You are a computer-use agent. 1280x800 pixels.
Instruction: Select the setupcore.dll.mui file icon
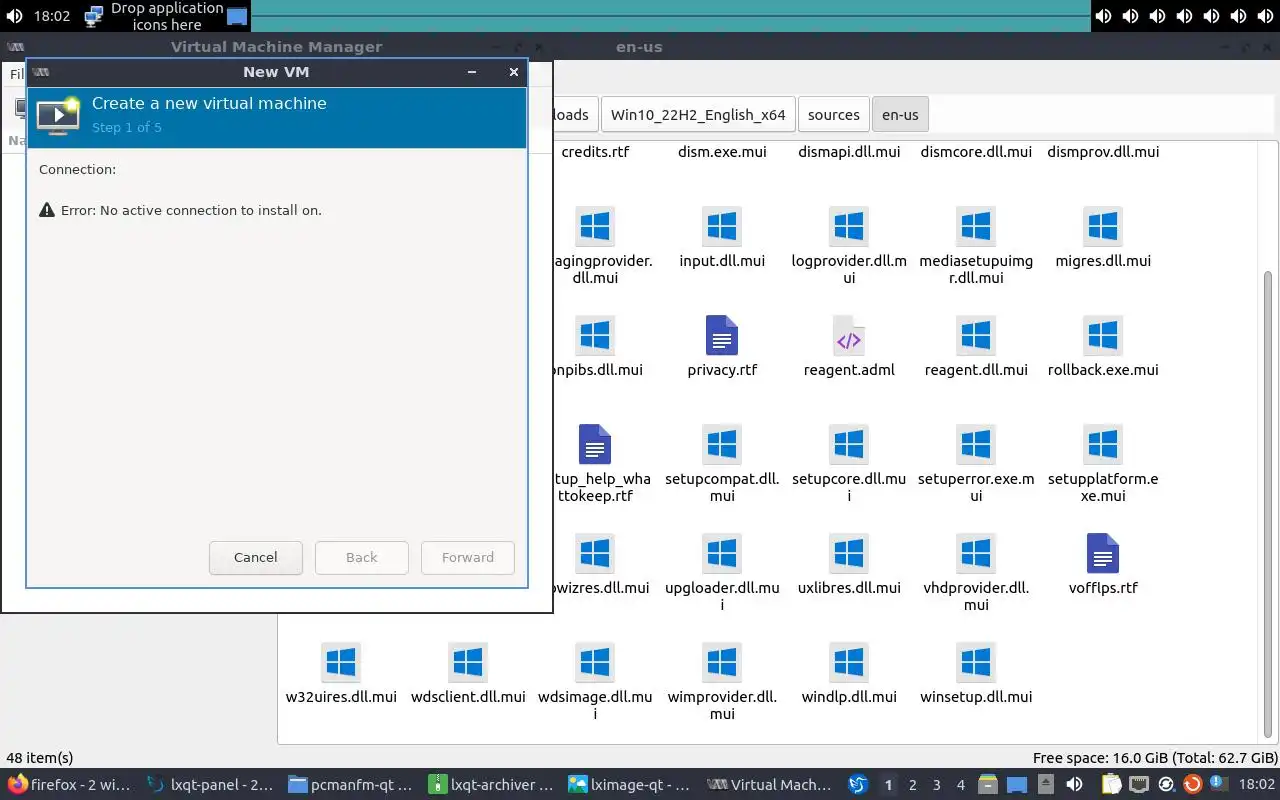tap(849, 445)
